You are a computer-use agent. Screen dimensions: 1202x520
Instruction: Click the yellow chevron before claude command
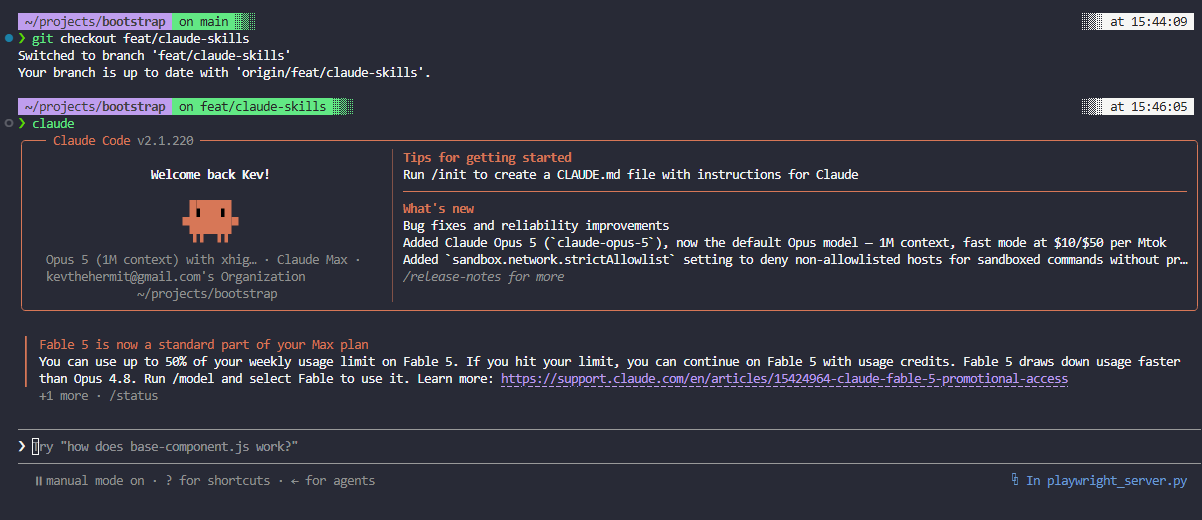click(x=22, y=123)
